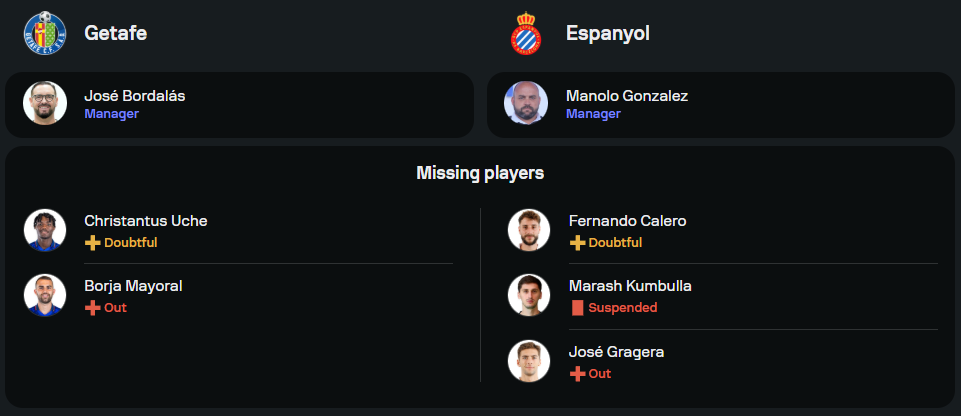The image size is (961, 416).
Task: Click the Espanyol club crest icon
Action: (x=526, y=32)
